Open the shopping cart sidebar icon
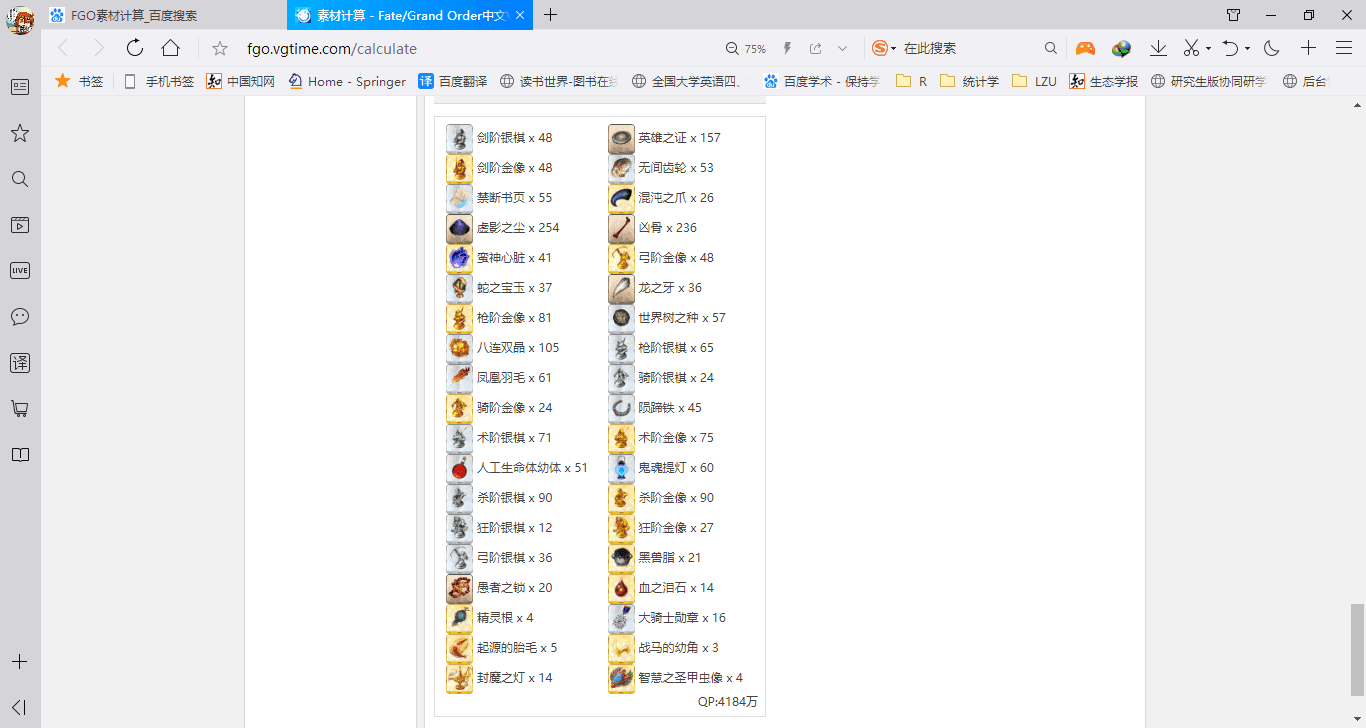Image resolution: width=1366 pixels, height=728 pixels. tap(20, 409)
